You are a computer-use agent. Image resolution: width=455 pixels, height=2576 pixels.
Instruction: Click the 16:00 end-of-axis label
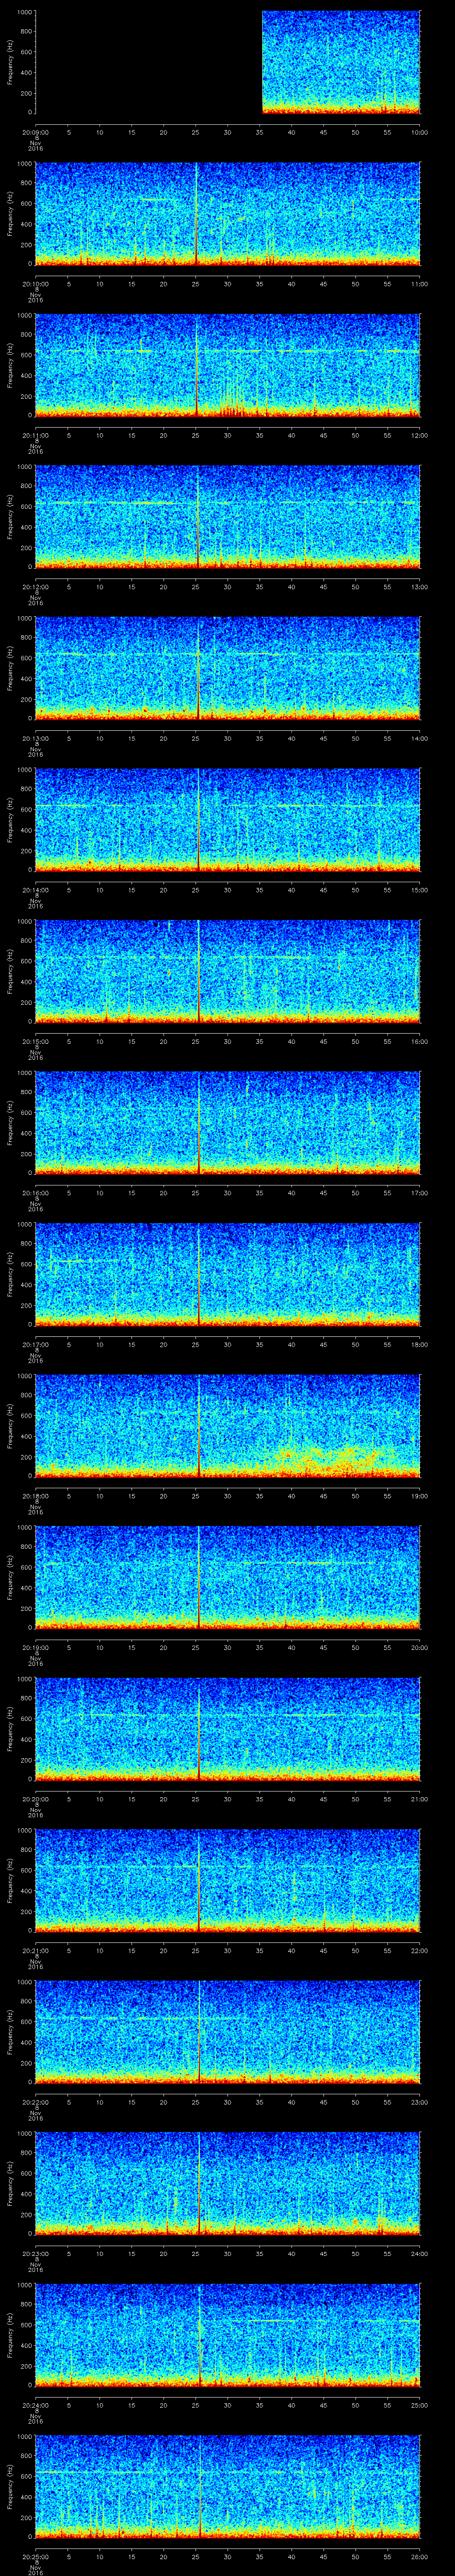(419, 1042)
